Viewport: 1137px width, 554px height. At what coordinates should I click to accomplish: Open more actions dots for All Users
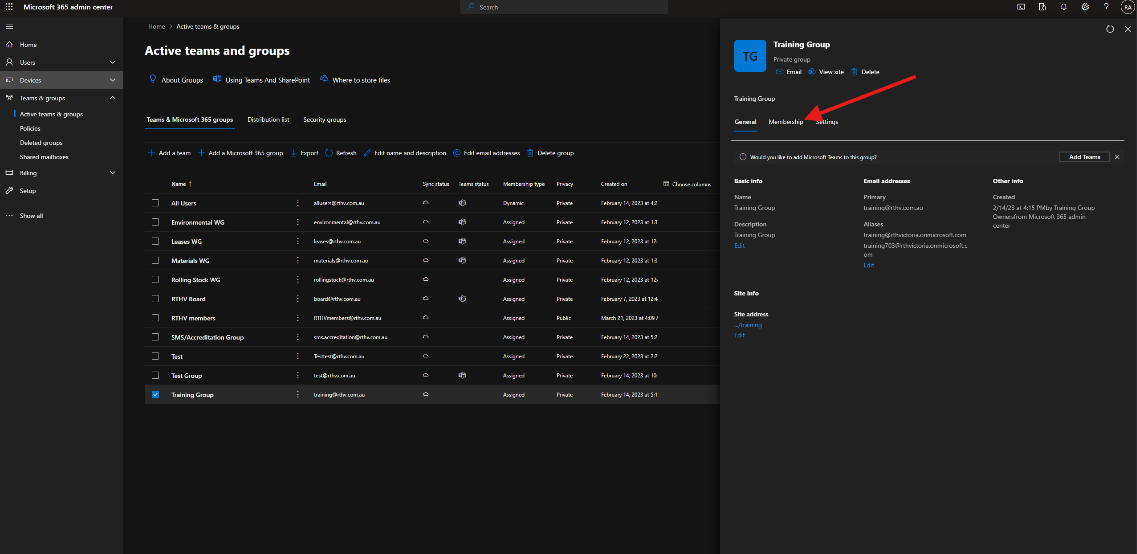point(297,203)
